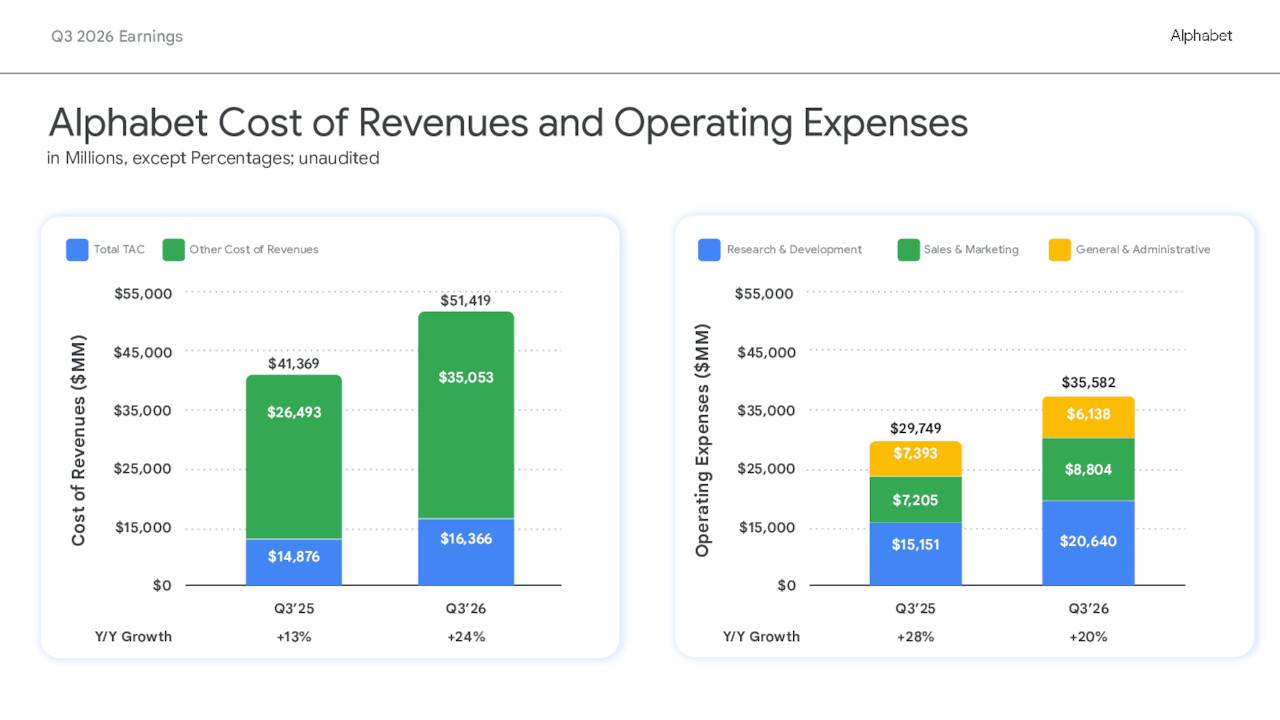Screen dimensions: 1280x720
Task: Click the Q3'26 label in the expenses chart
Action: (1089, 608)
